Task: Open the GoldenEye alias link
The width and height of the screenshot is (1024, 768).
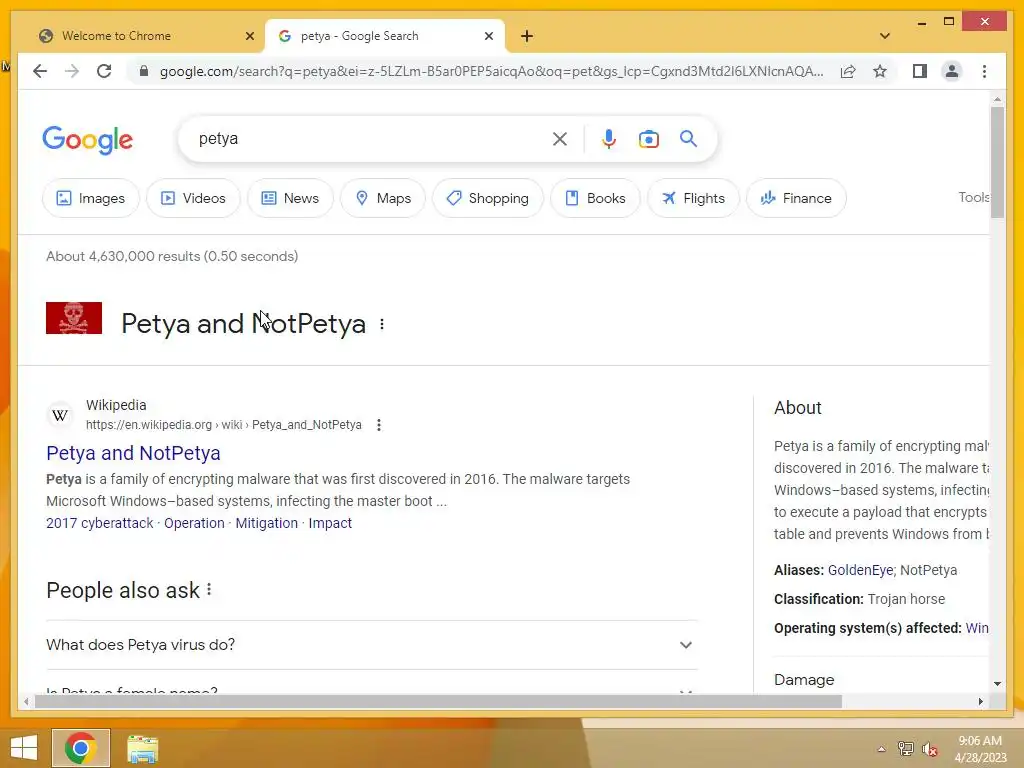Action: click(x=860, y=570)
